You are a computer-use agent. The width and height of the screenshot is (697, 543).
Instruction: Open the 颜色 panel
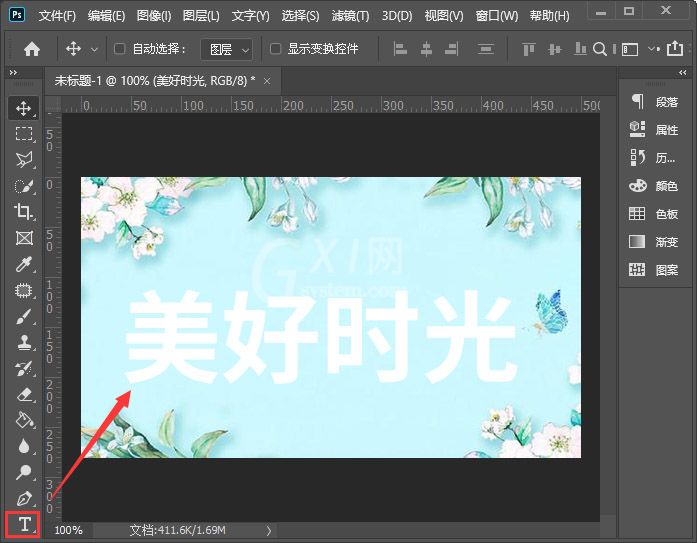click(653, 186)
